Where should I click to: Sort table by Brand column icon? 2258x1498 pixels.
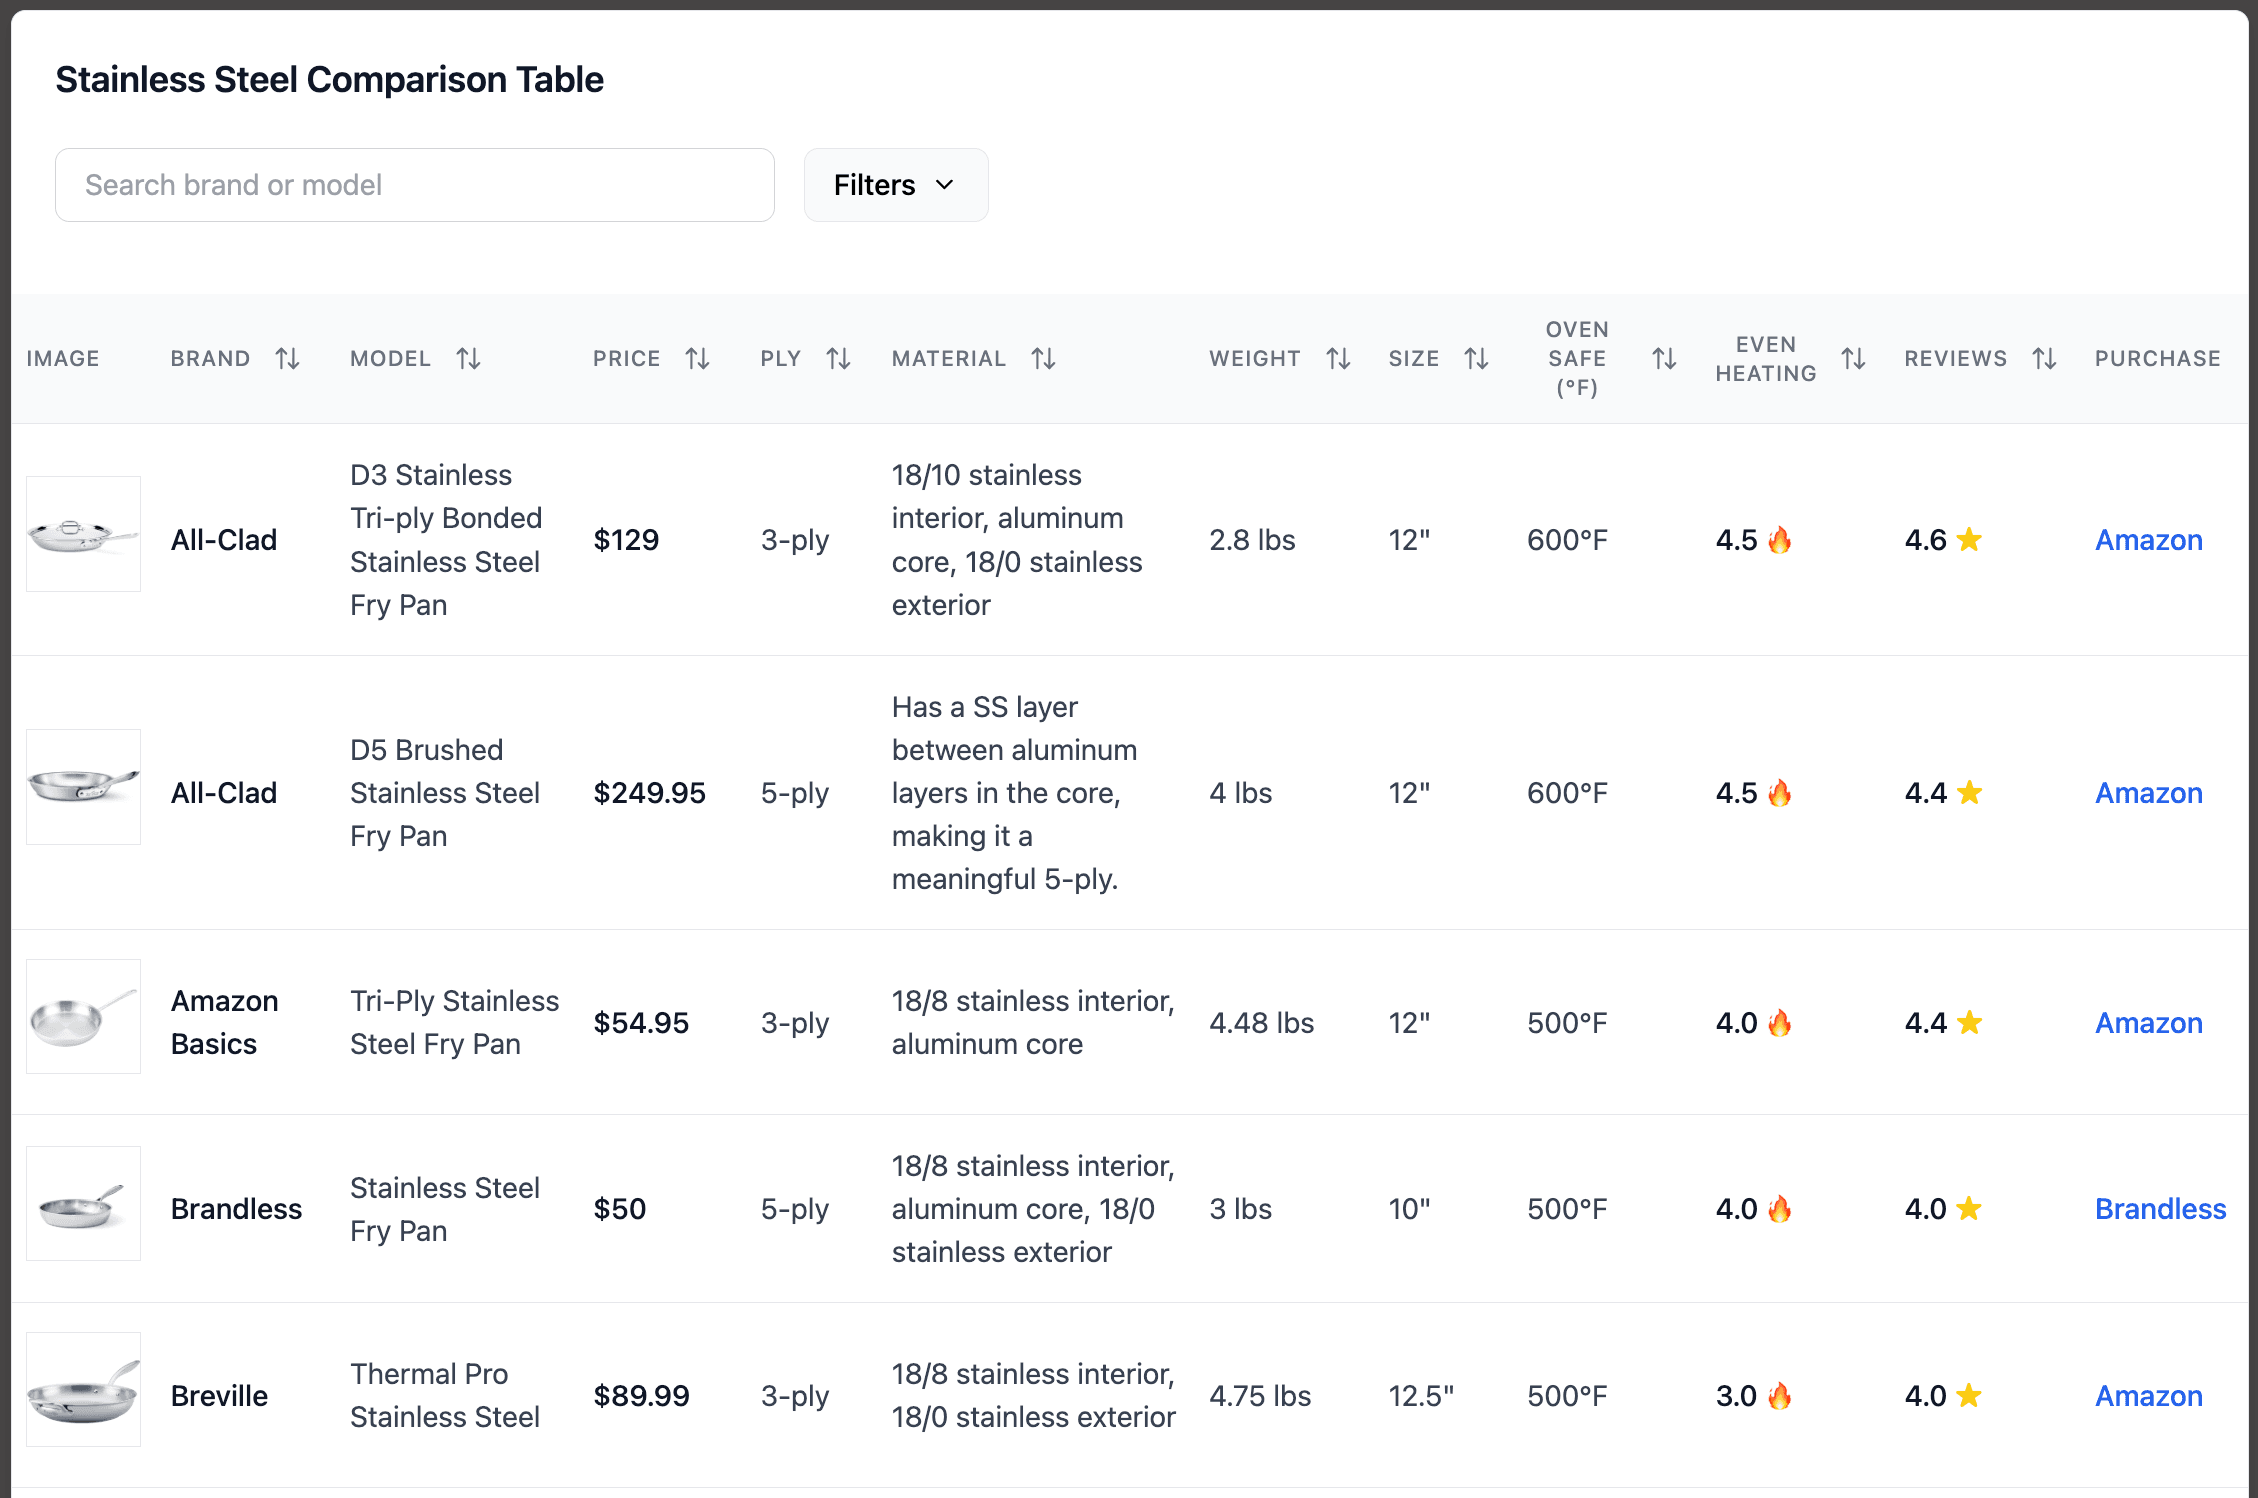point(288,358)
